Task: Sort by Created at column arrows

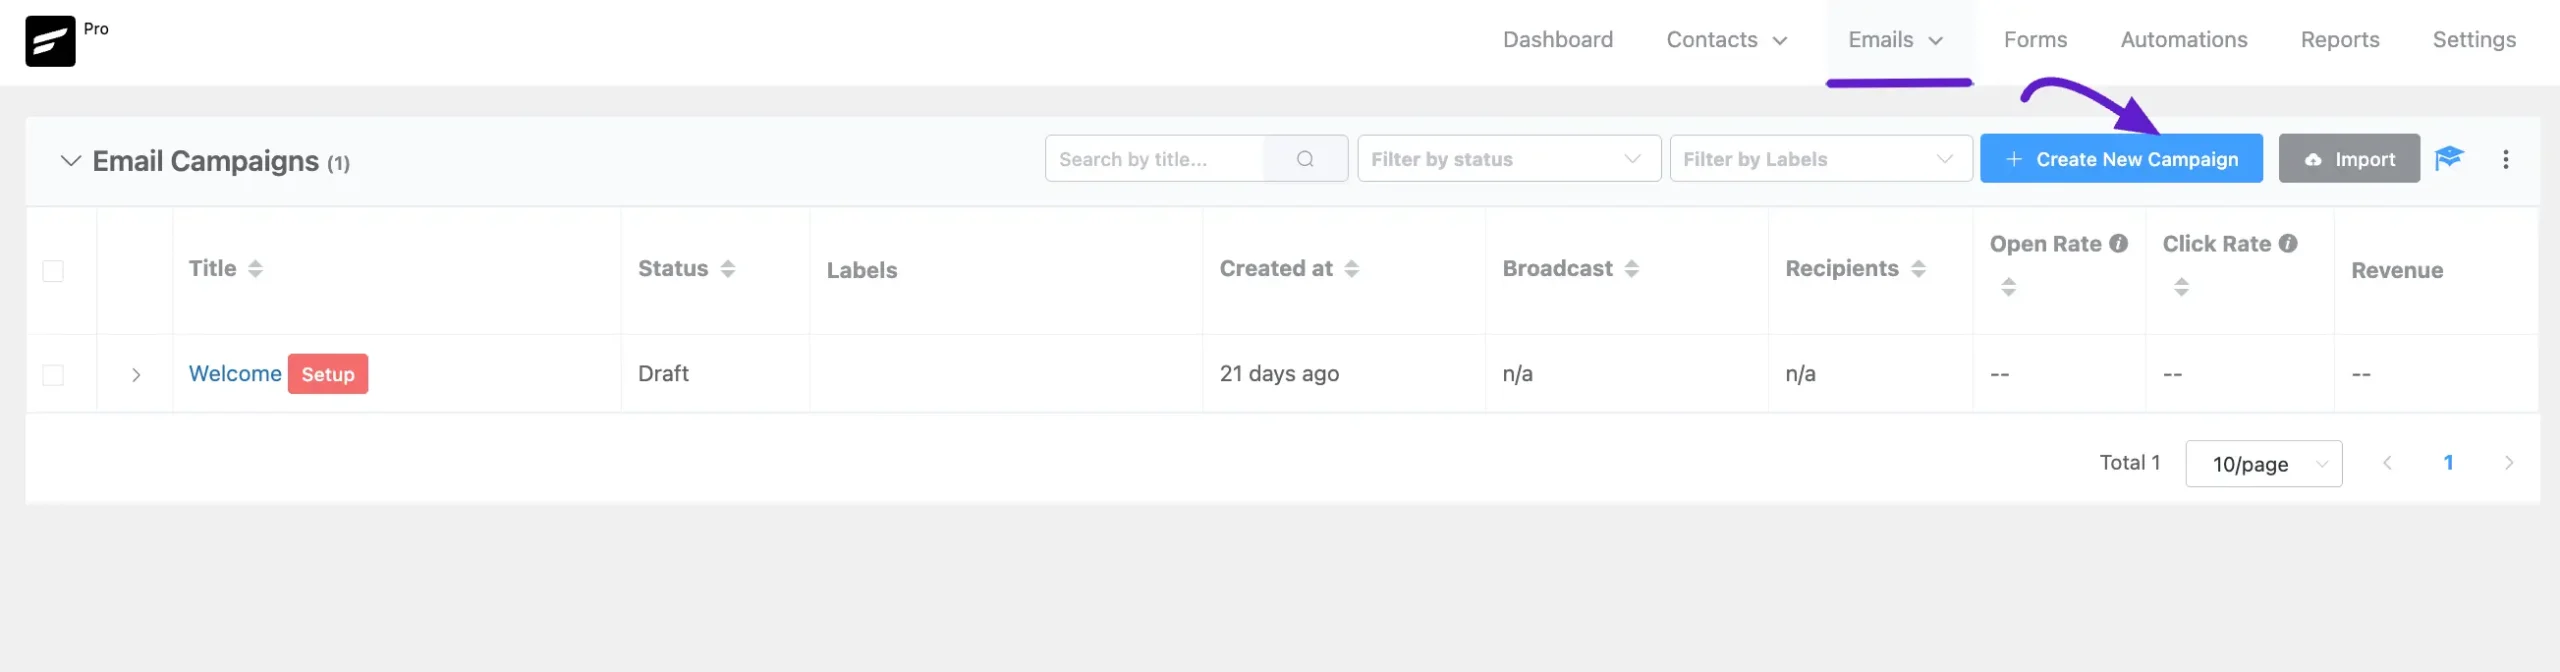Action: pyautogui.click(x=1352, y=269)
